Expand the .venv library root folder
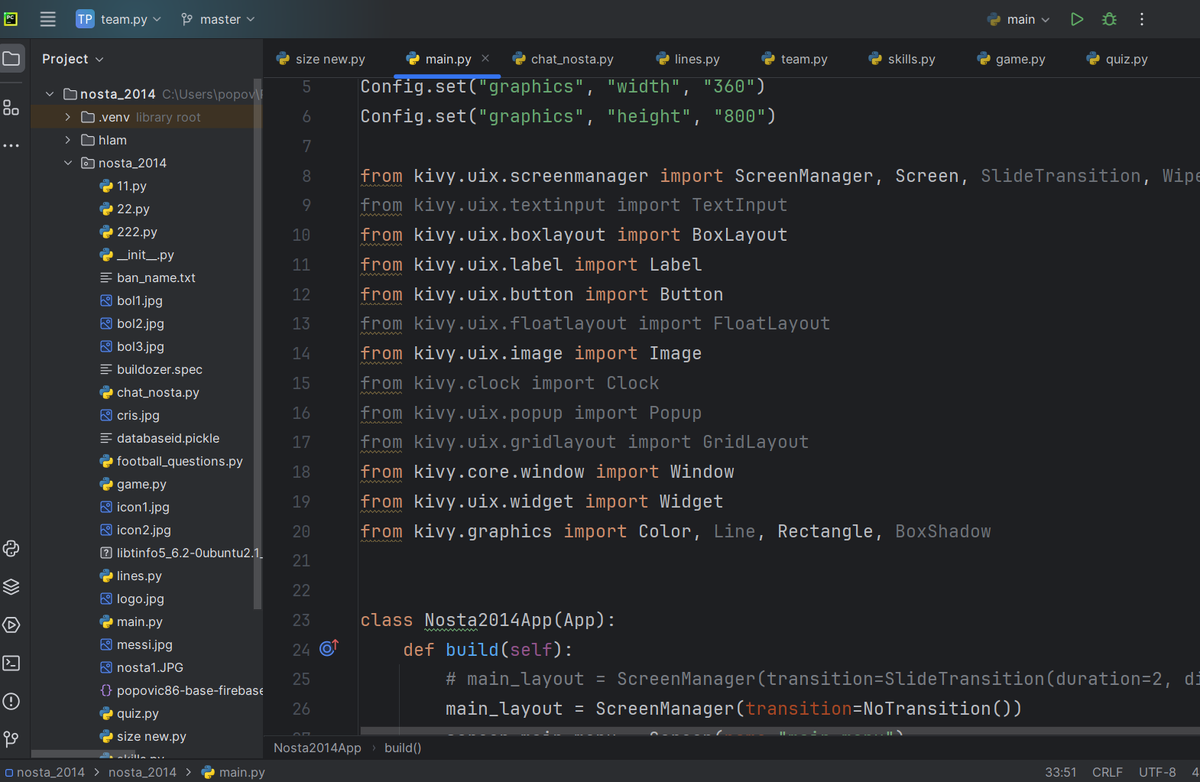The width and height of the screenshot is (1200, 782). point(67,117)
